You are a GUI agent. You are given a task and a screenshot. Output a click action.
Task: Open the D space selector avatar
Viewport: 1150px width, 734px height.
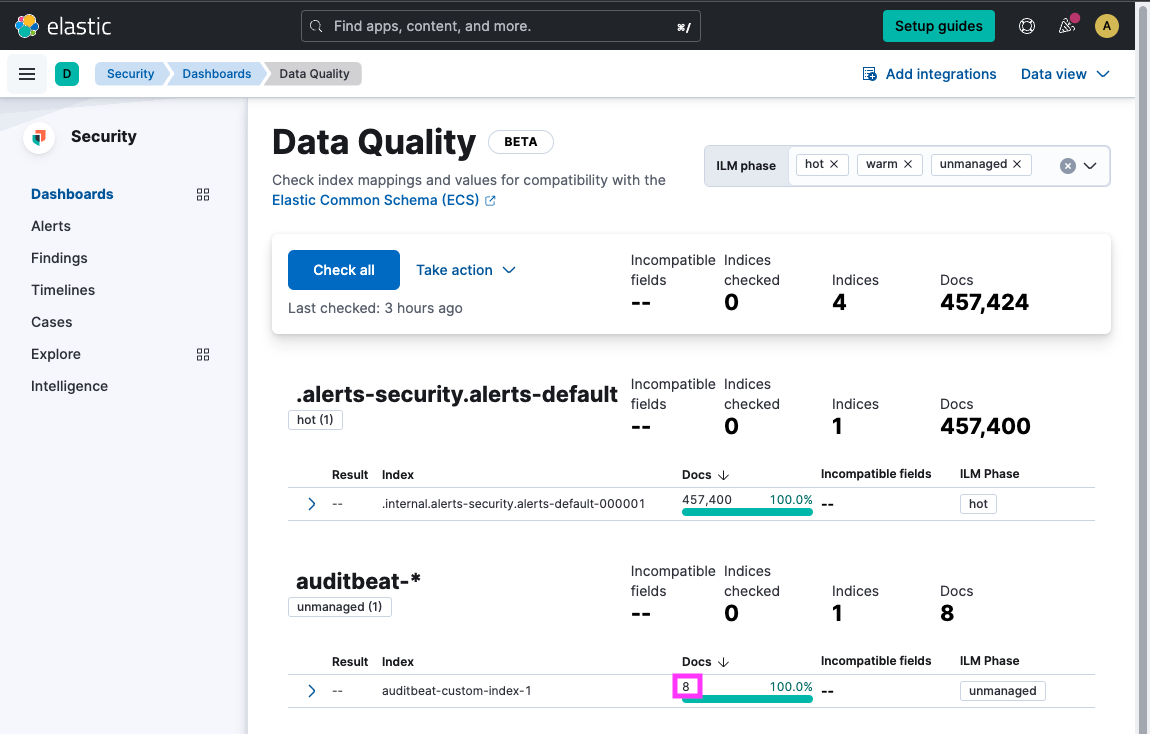point(67,74)
